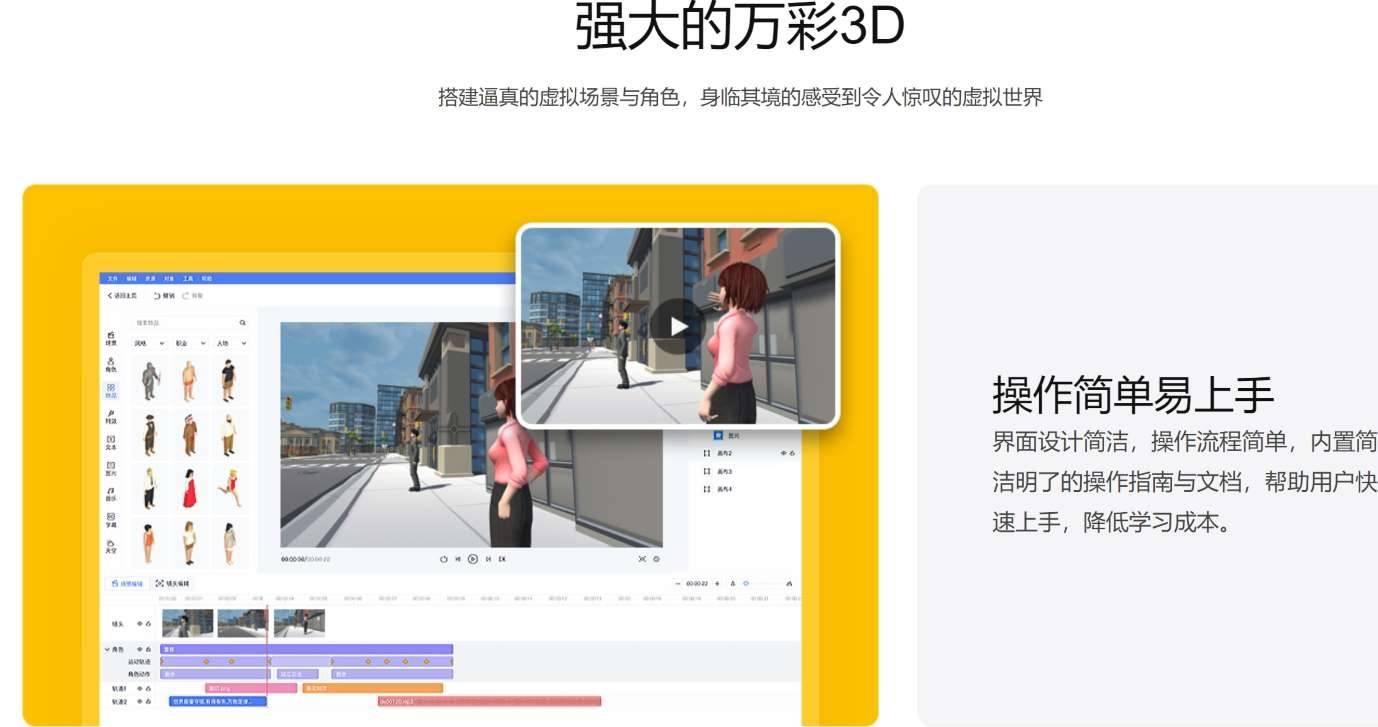Click the greyed redo button in toolbar

click(x=193, y=296)
